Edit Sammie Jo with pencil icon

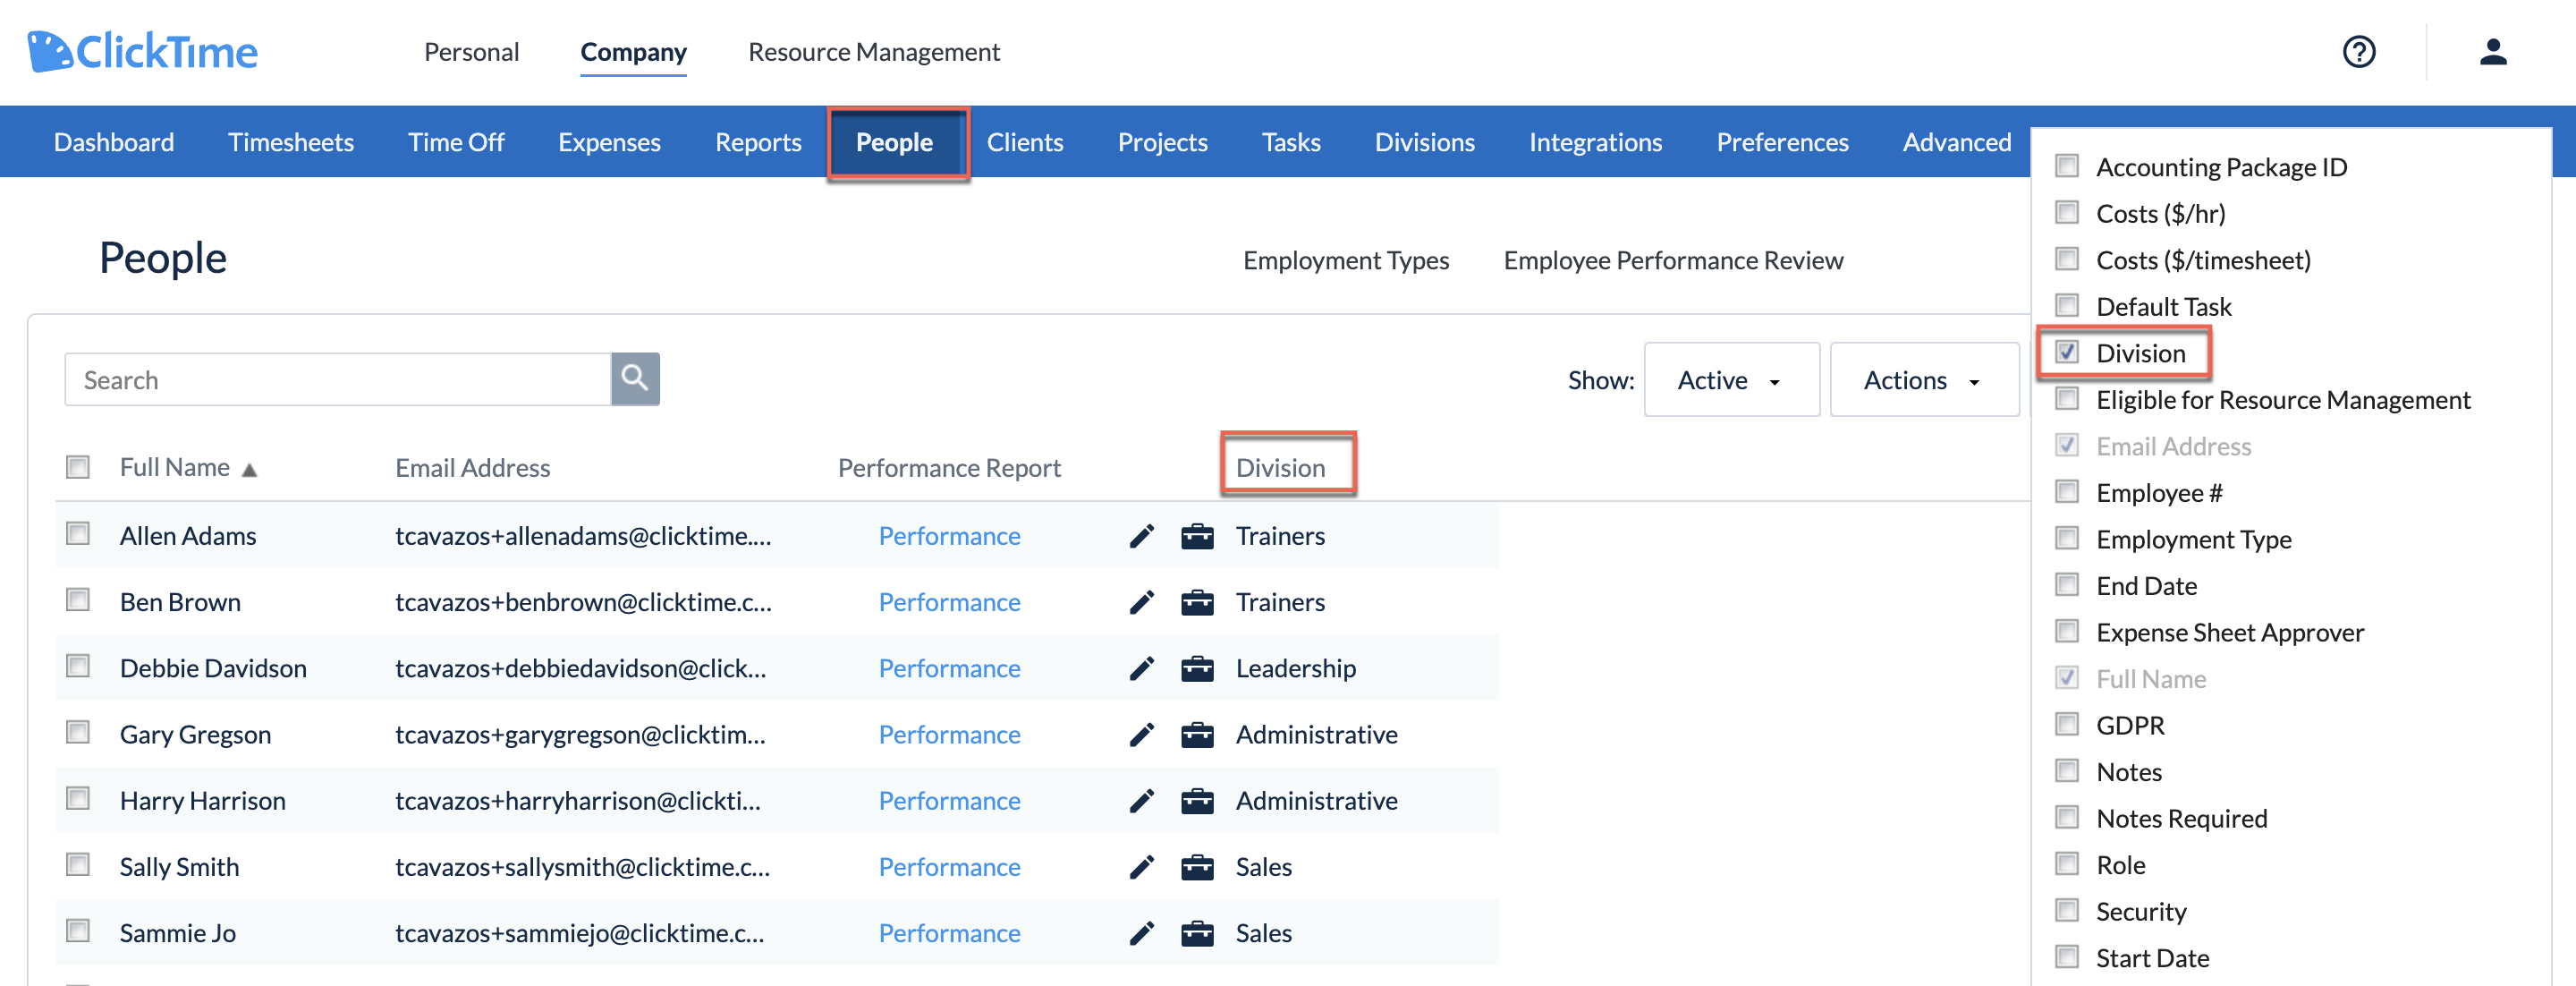click(1141, 933)
